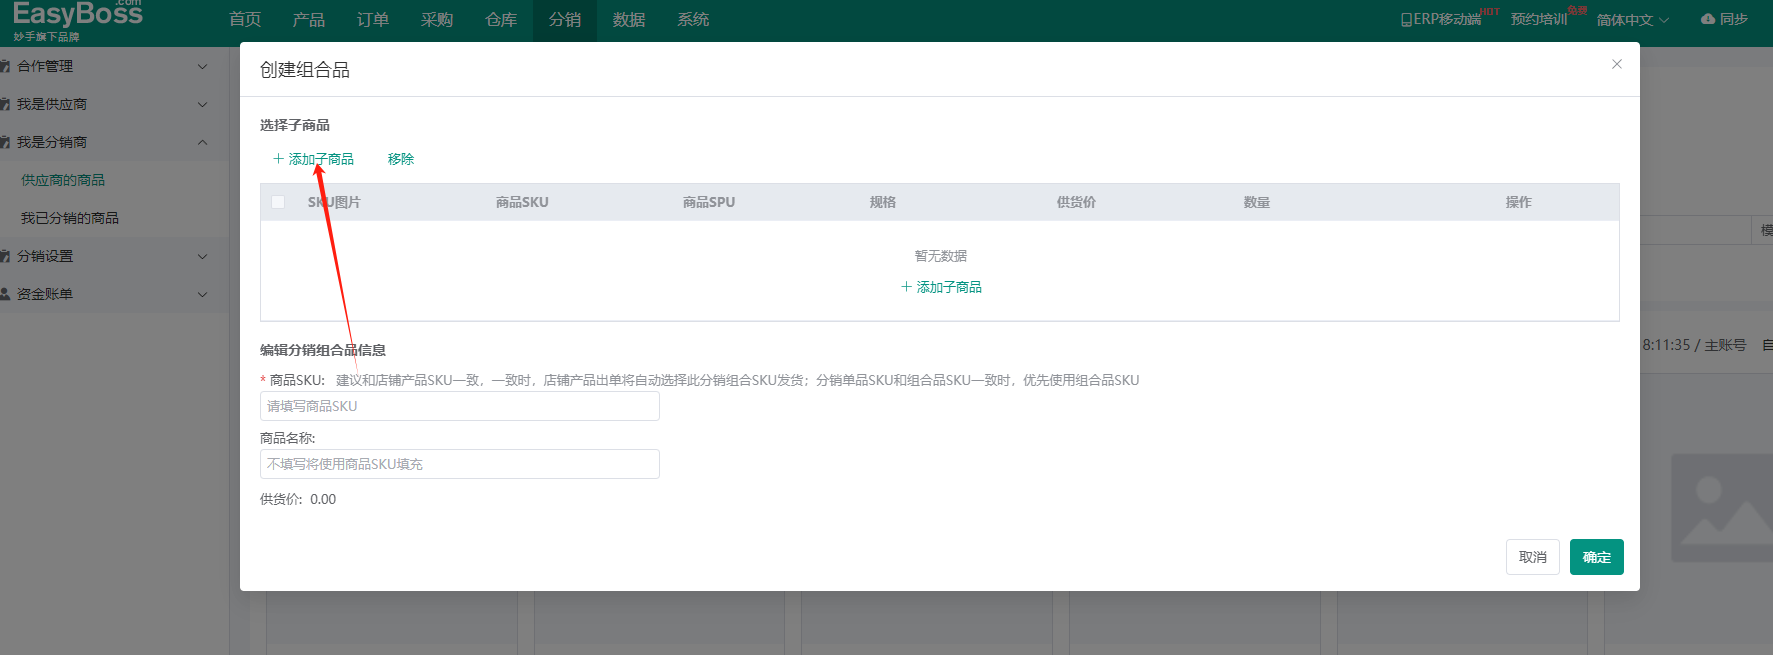Click the 资金账单 user icon
The width and height of the screenshot is (1773, 655).
tap(5, 294)
